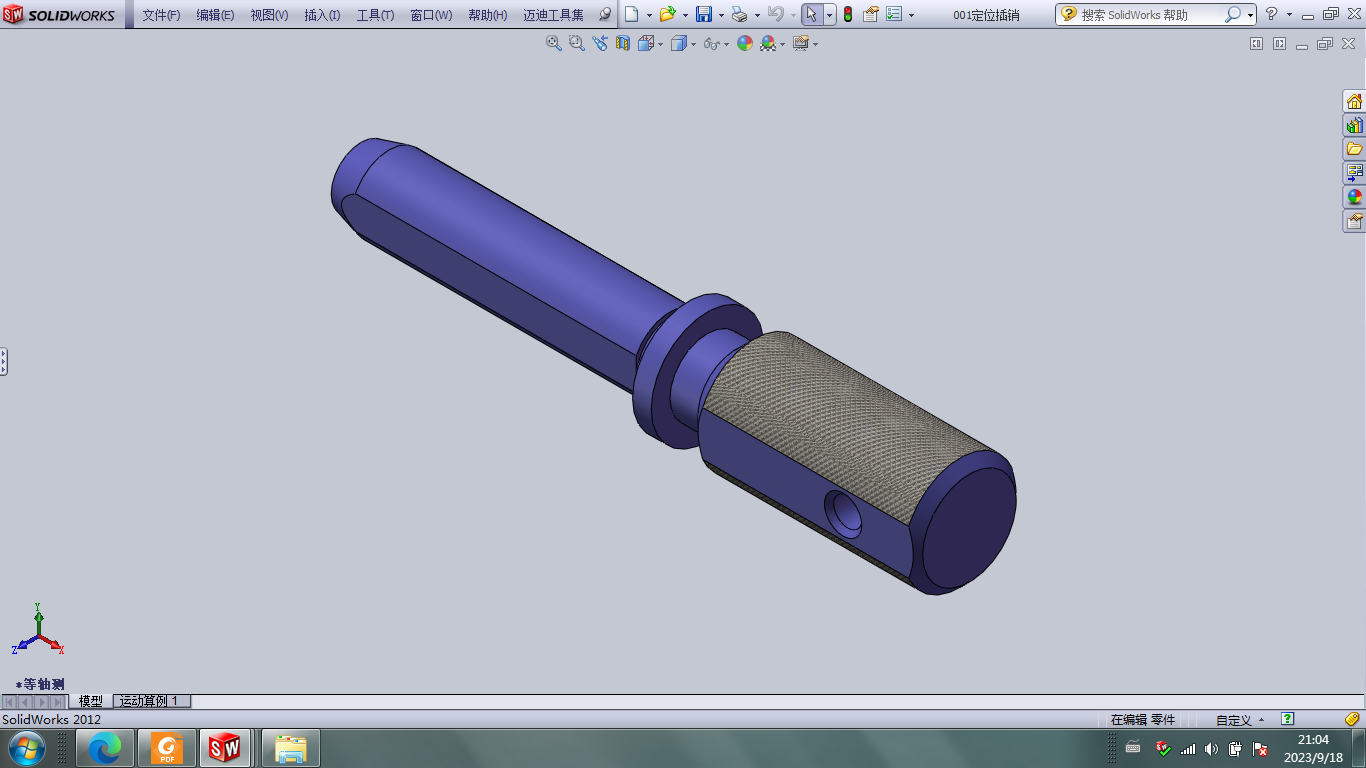
Task: Click the New document icon
Action: pos(631,14)
